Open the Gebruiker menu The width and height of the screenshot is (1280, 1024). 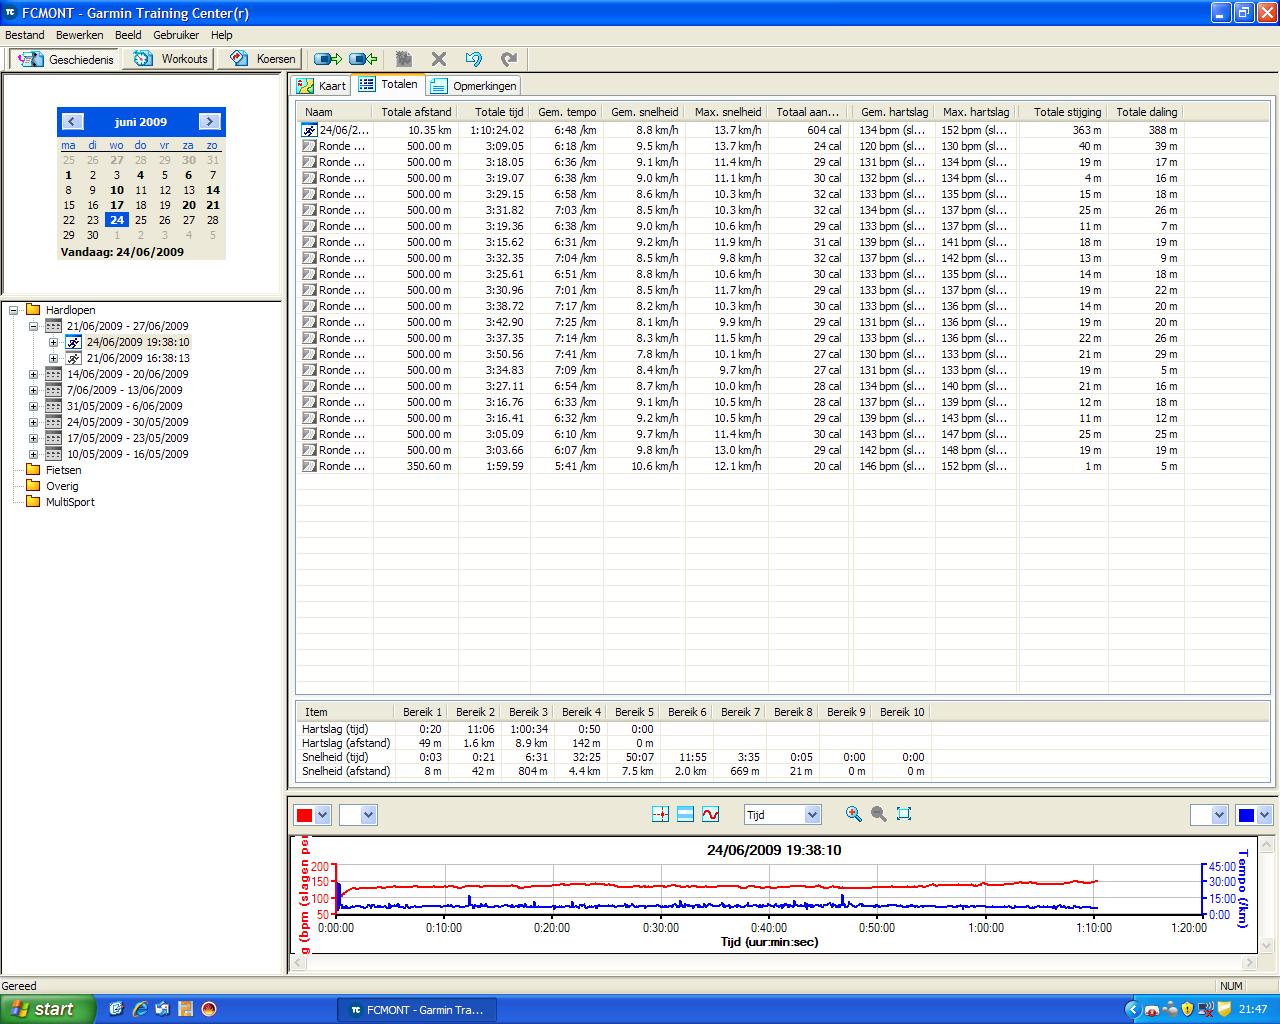pos(176,35)
